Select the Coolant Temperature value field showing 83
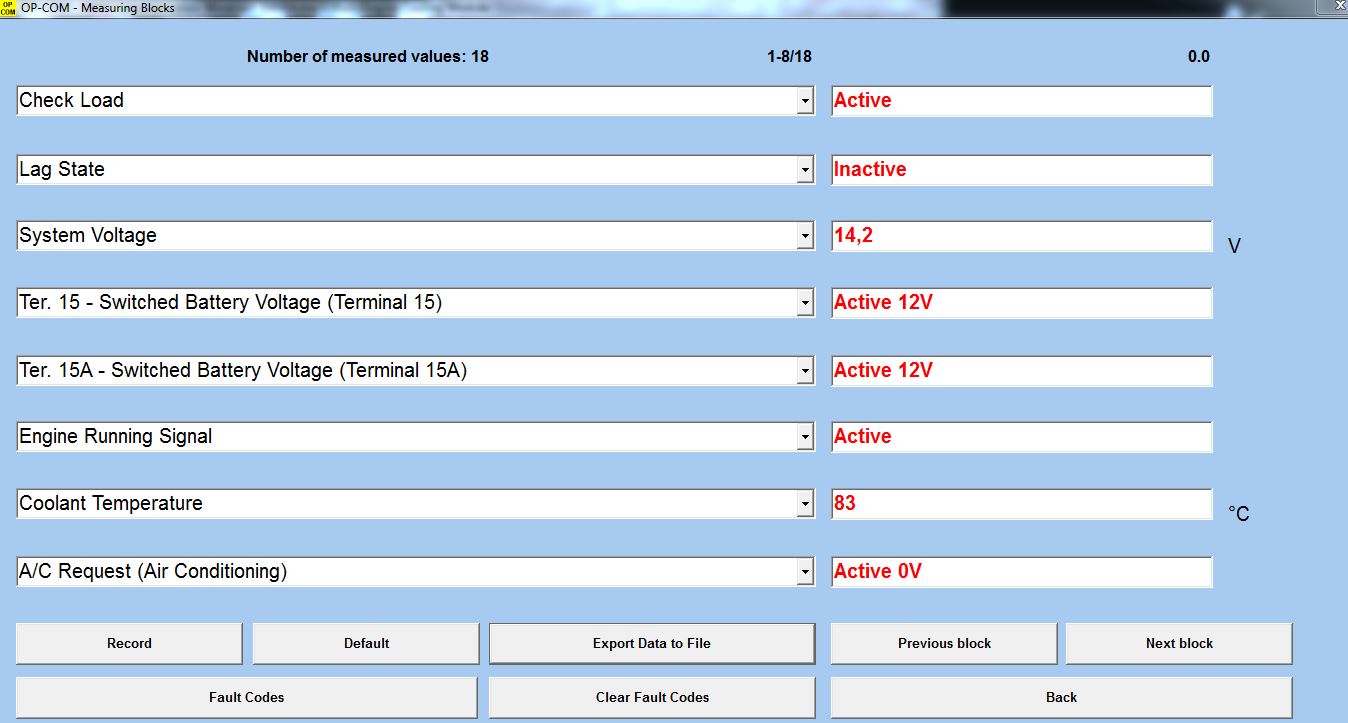 (1021, 504)
